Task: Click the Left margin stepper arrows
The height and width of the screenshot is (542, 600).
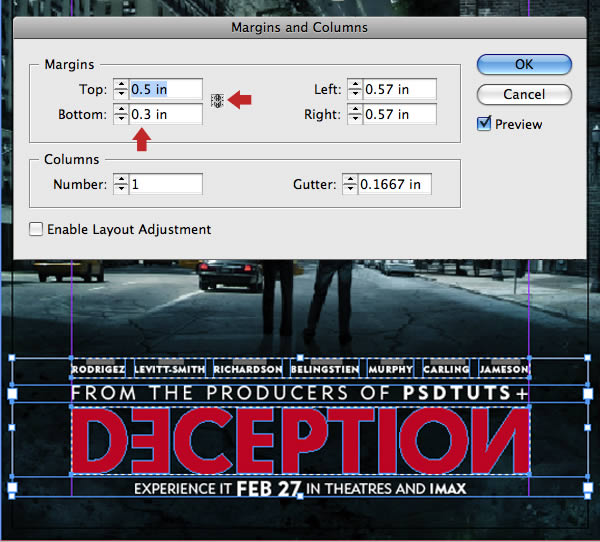Action: point(355,89)
